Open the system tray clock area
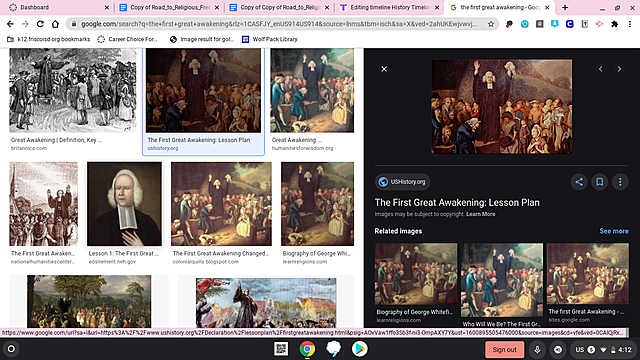Viewport: 640px width, 360px height. coord(603,349)
